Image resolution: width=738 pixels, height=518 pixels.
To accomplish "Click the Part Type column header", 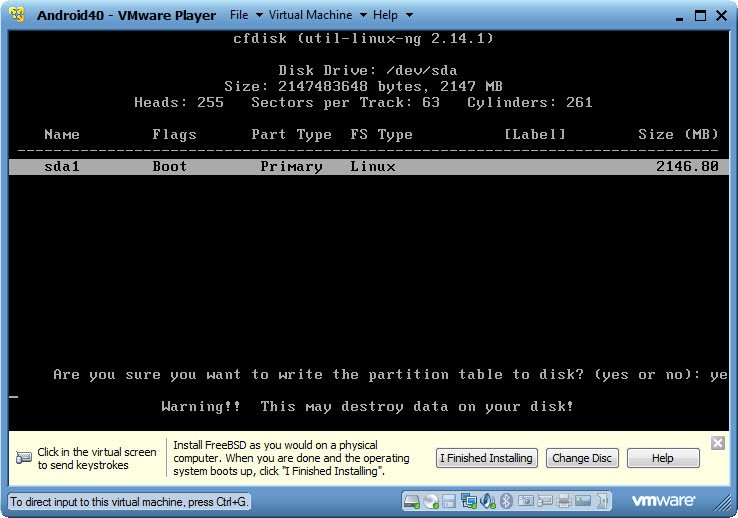I will pyautogui.click(x=291, y=135).
